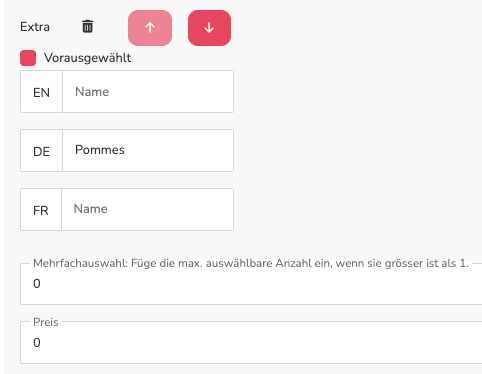
Task: Click the Vorausgewählt label text
Action: [88, 58]
